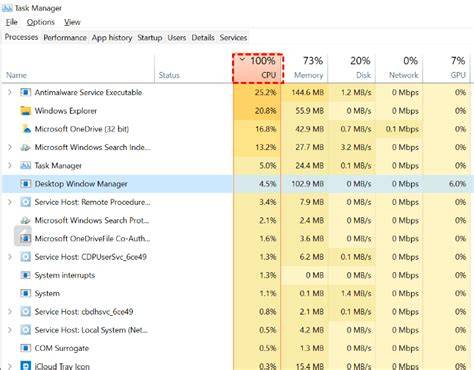
Task: Click the Desktop Window Manager icon
Action: (x=26, y=184)
